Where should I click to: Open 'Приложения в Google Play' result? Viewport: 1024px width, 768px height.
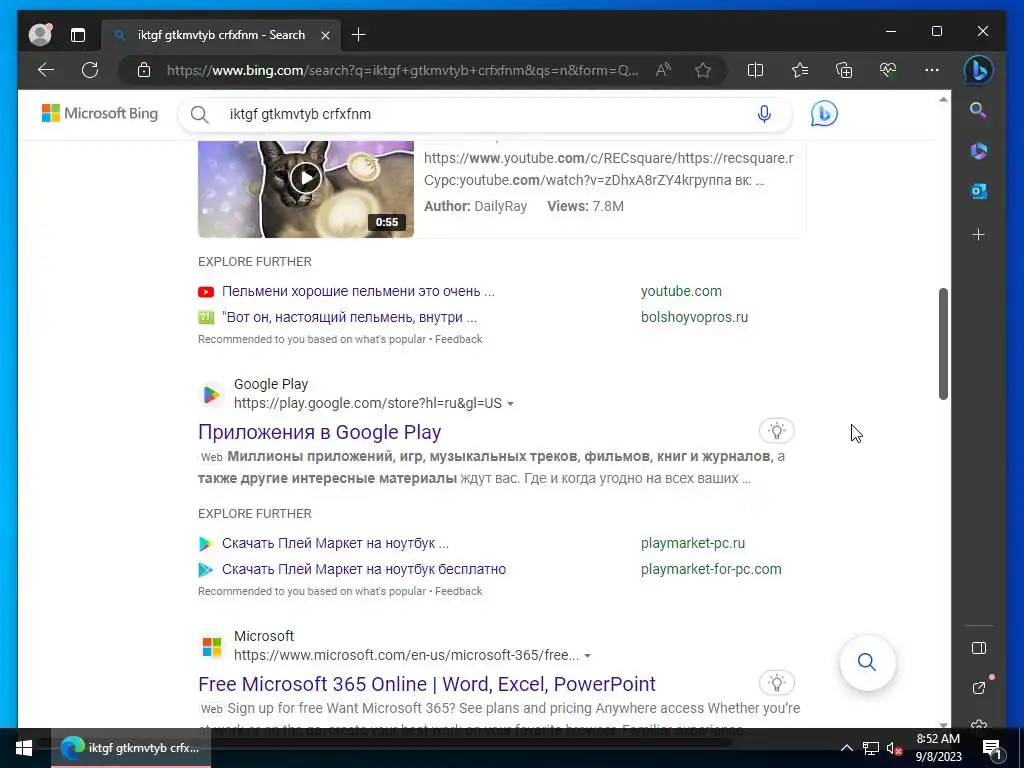[x=319, y=432]
